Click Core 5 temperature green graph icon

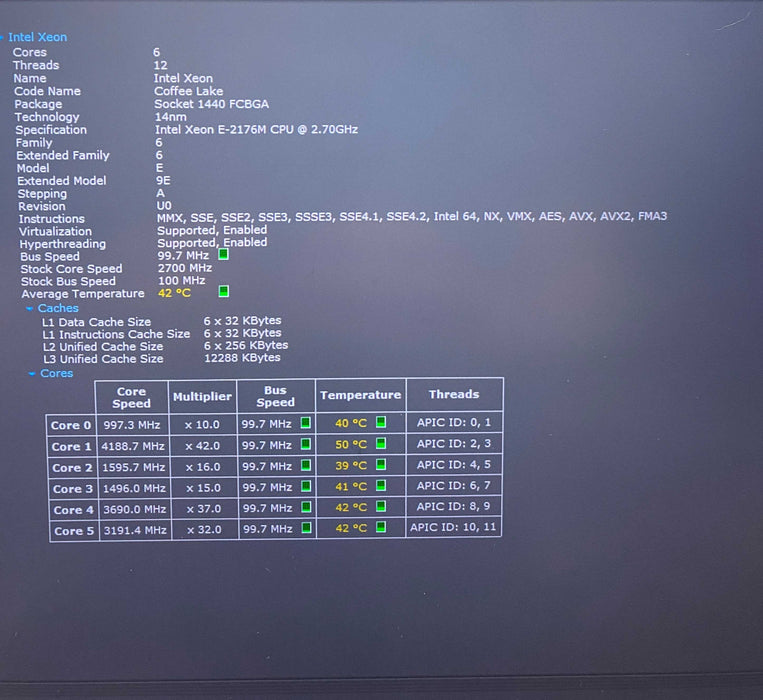tap(381, 527)
